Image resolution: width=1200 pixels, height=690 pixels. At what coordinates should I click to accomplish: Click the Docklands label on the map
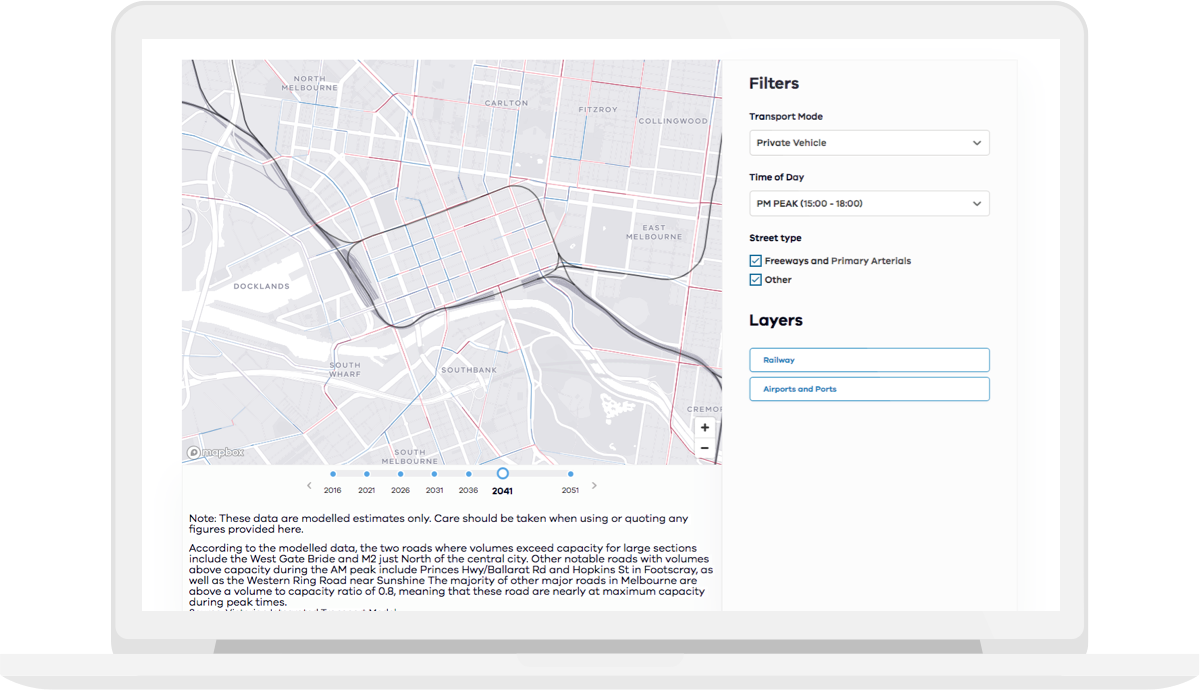261,286
